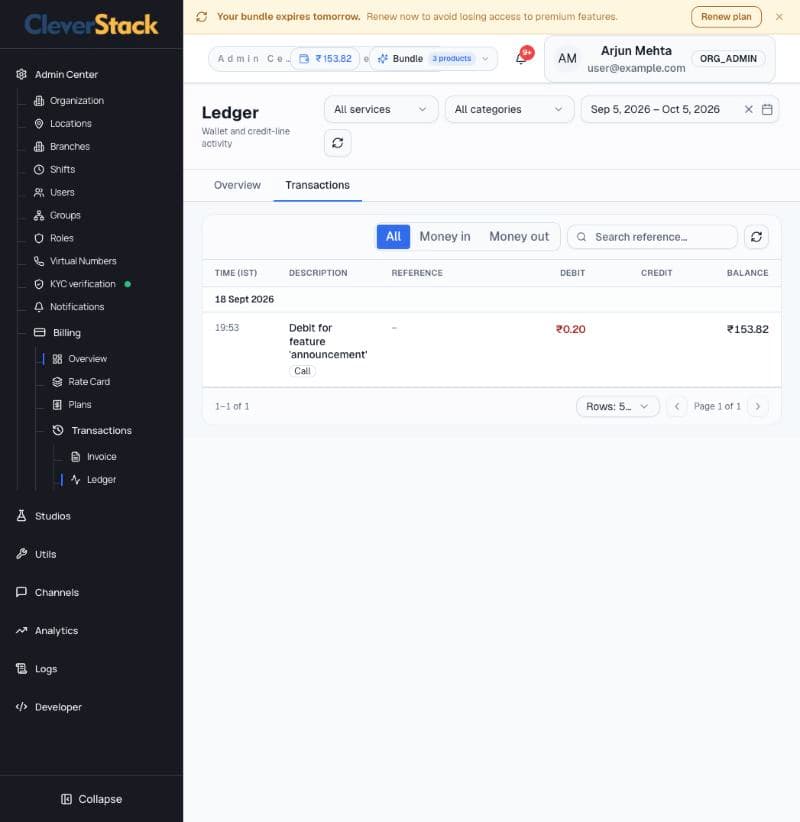Go to previous page
Viewport: 800px width, 822px height.
coord(677,407)
